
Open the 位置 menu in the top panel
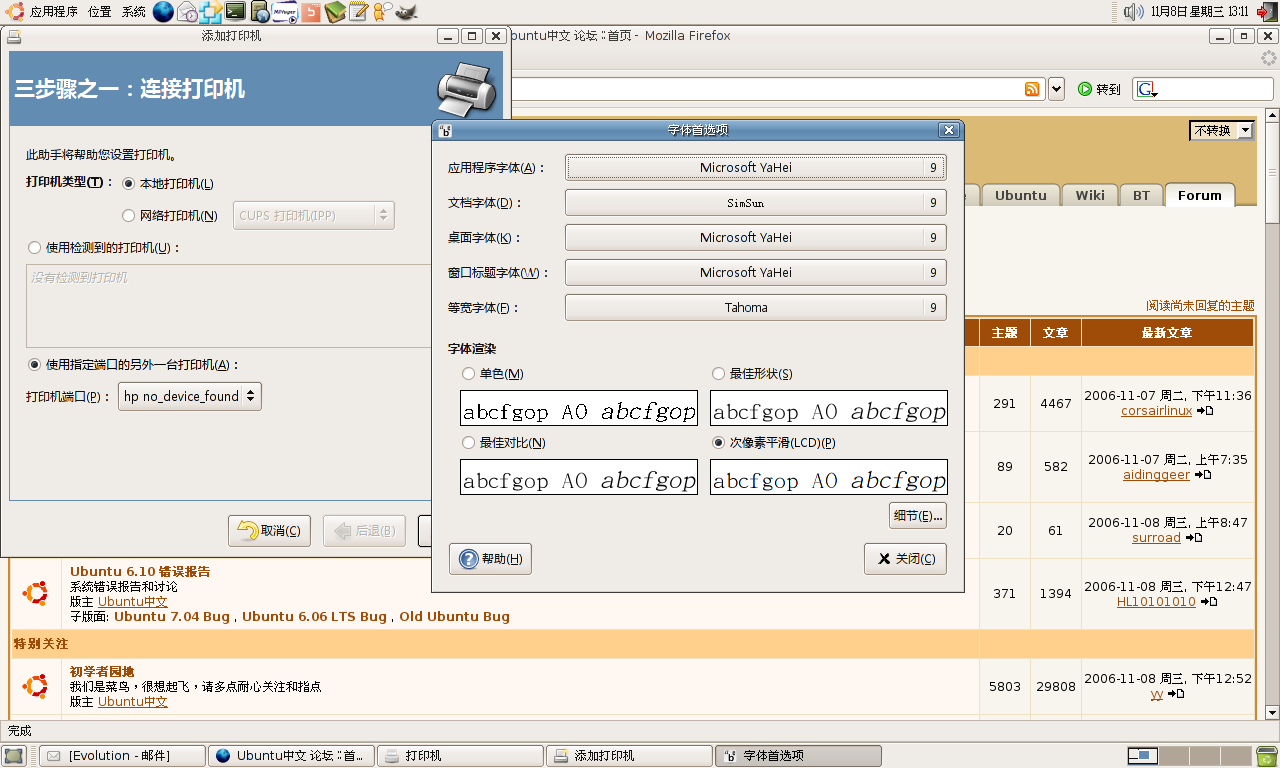100,12
